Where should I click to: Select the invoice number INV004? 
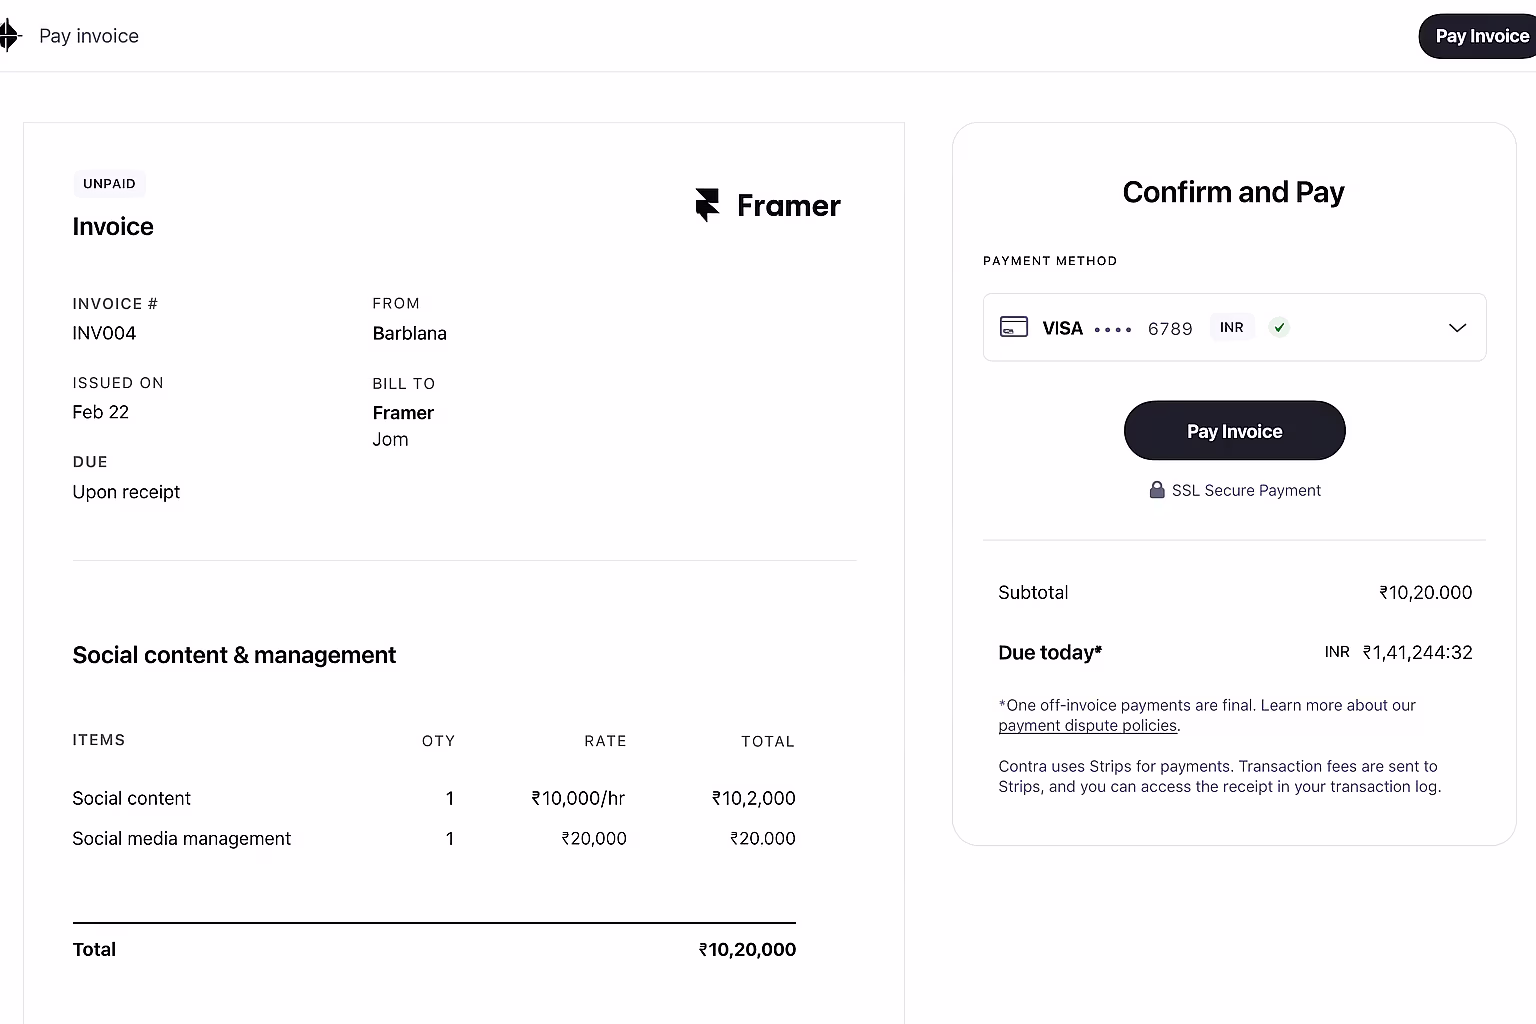pos(104,333)
